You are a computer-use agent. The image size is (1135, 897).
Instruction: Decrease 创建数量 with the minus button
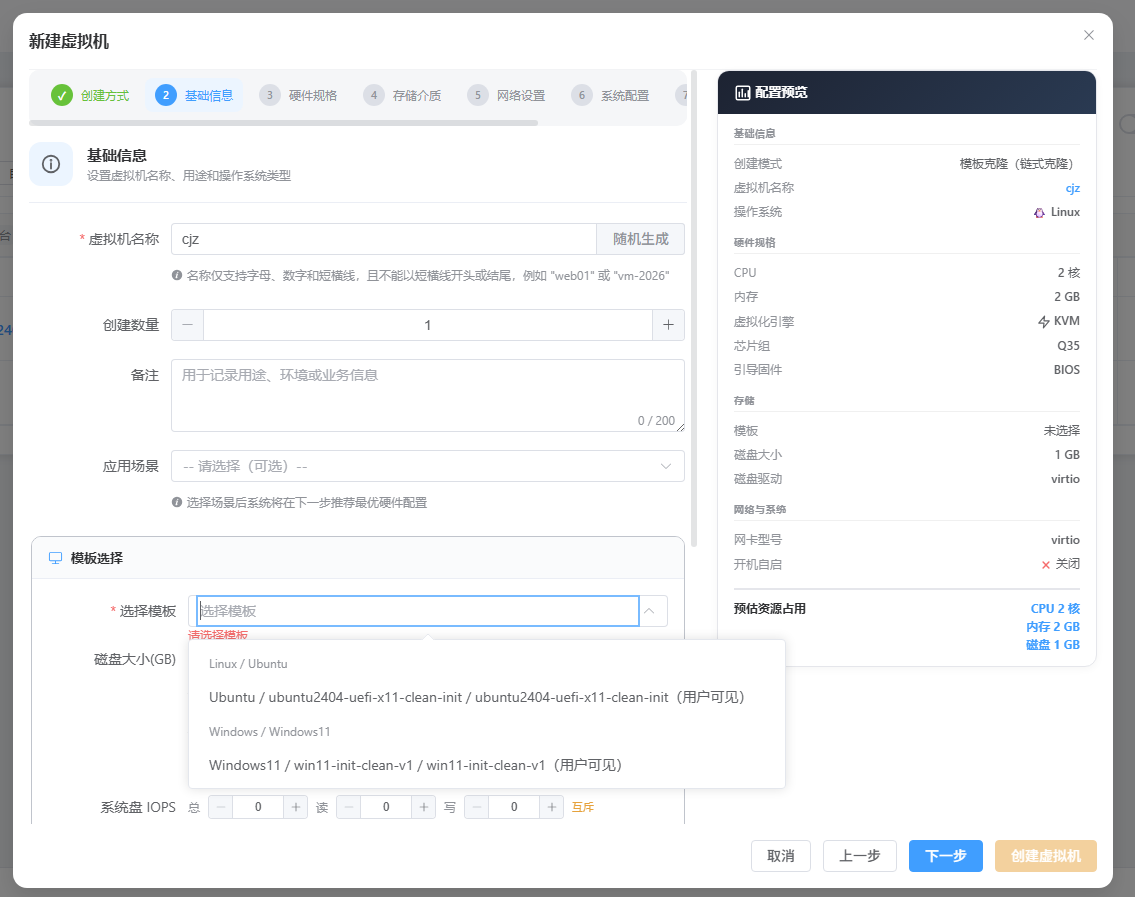(x=187, y=325)
